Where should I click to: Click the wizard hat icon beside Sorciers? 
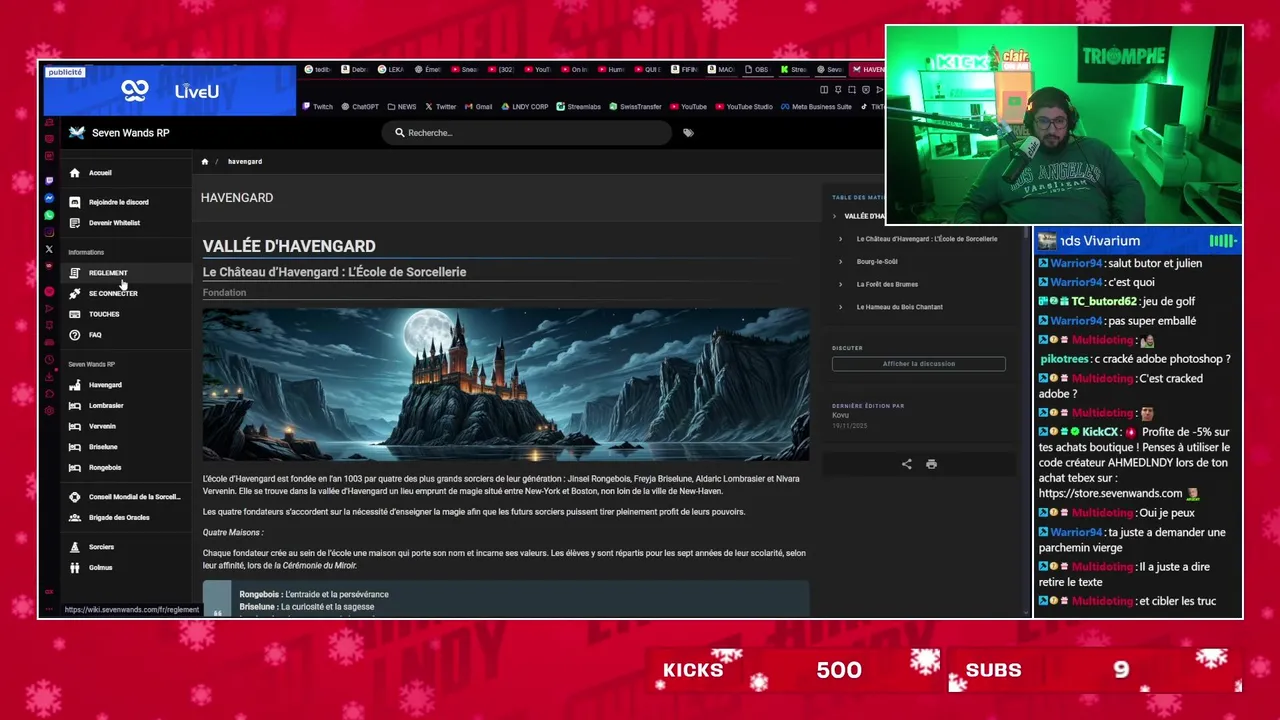pos(74,547)
